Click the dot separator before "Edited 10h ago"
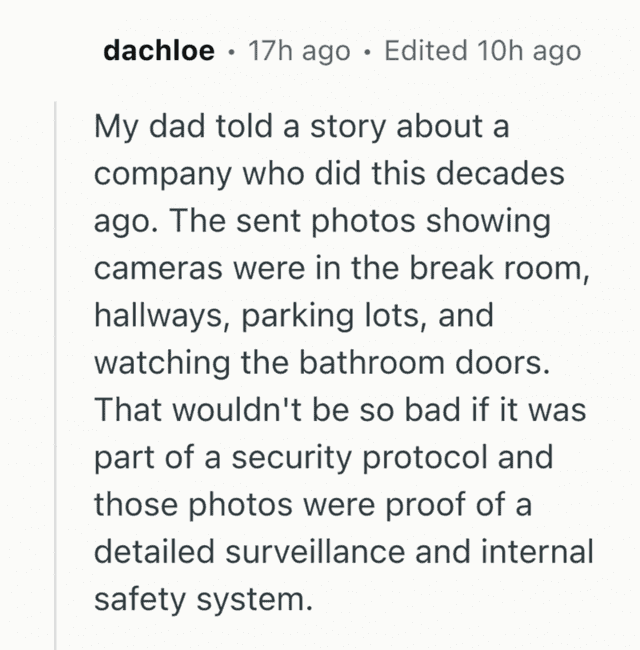This screenshot has height=650, width=640. (367, 51)
